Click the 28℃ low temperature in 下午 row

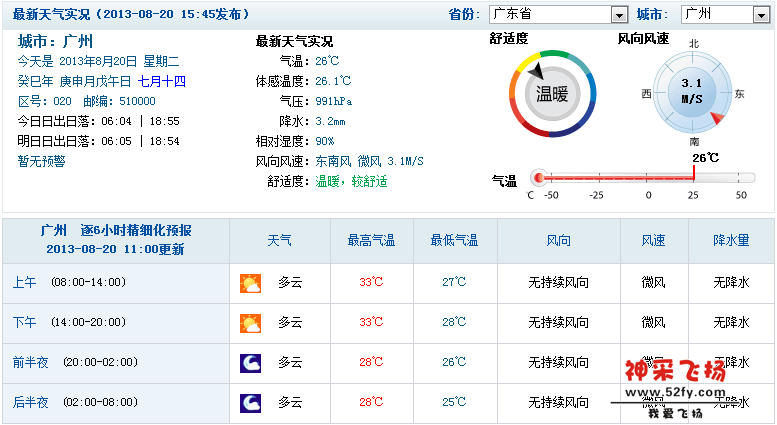click(454, 322)
